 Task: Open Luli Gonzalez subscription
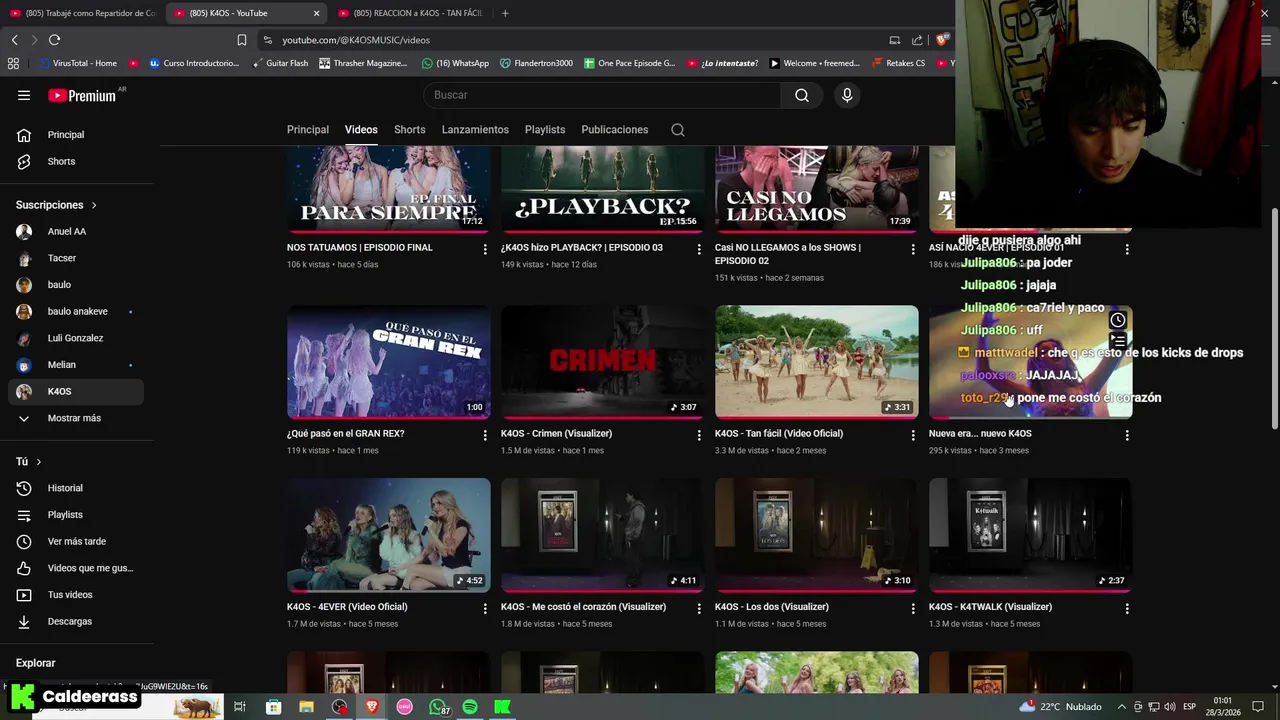click(76, 338)
